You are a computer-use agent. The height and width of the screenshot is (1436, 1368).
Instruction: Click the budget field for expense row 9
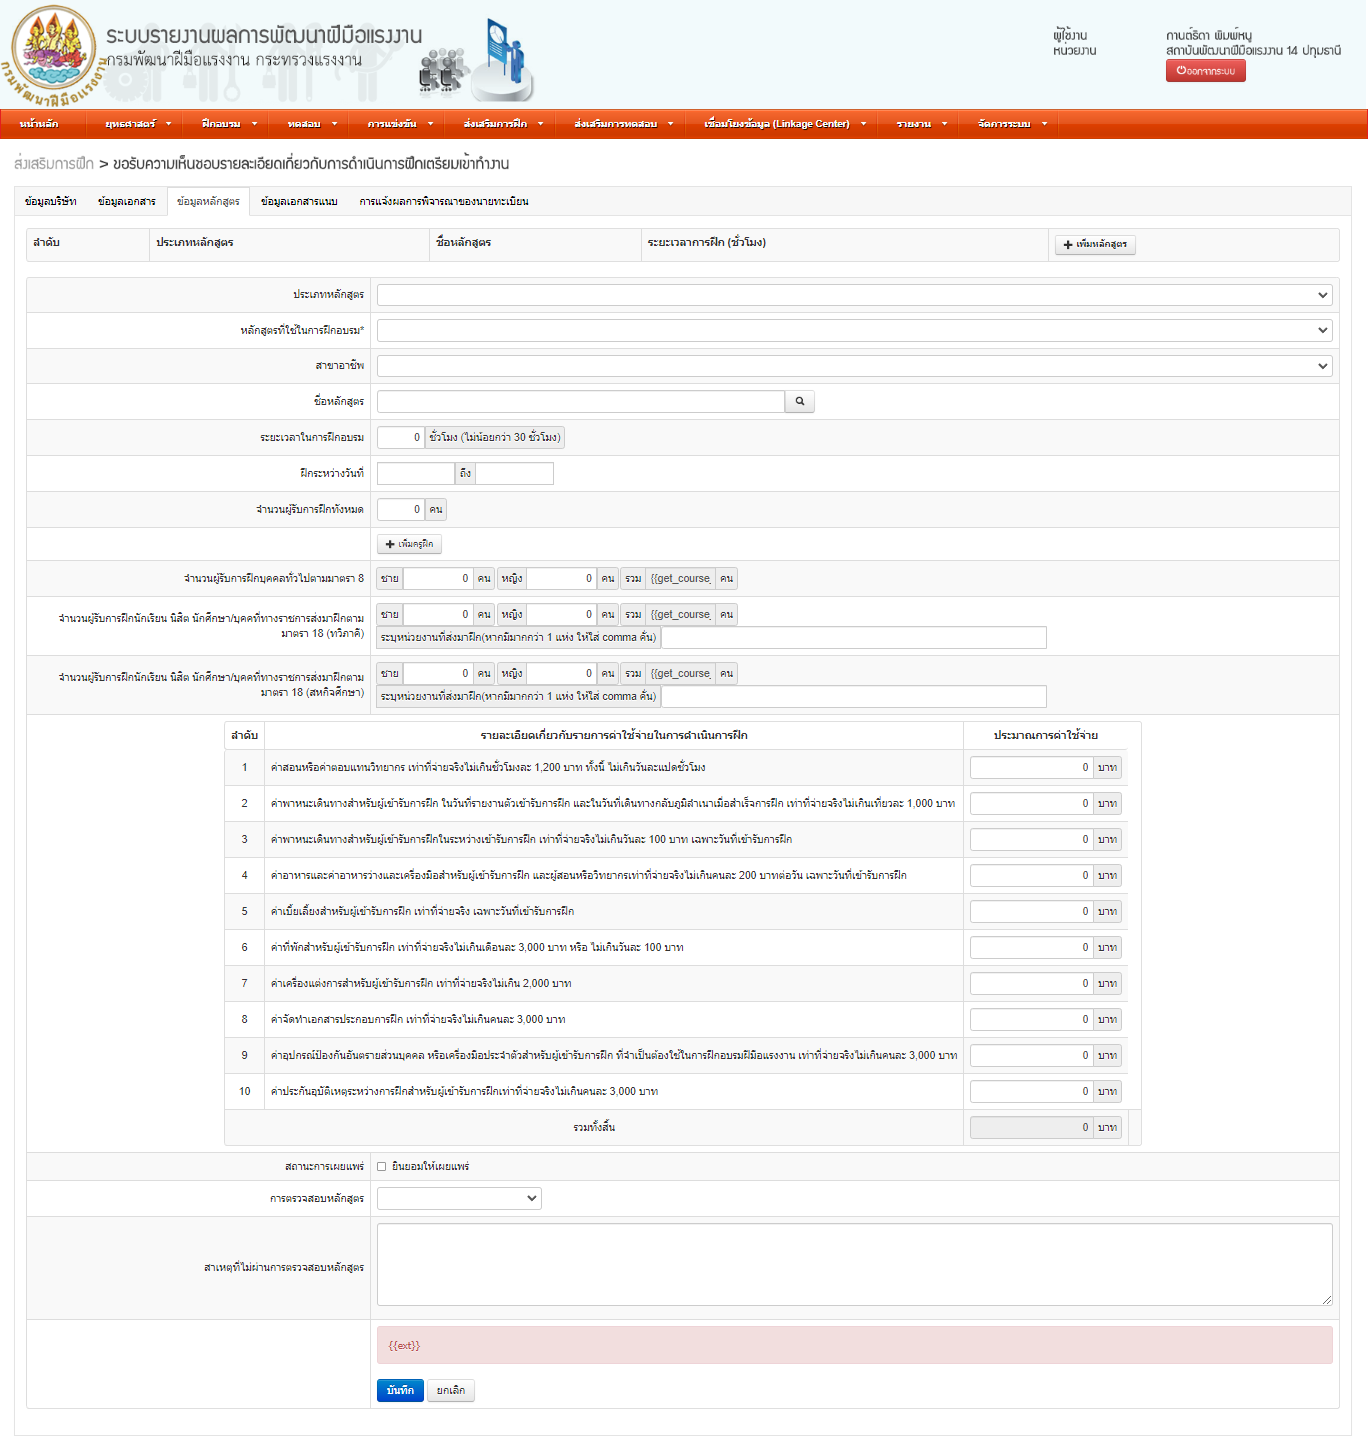click(x=1032, y=1055)
